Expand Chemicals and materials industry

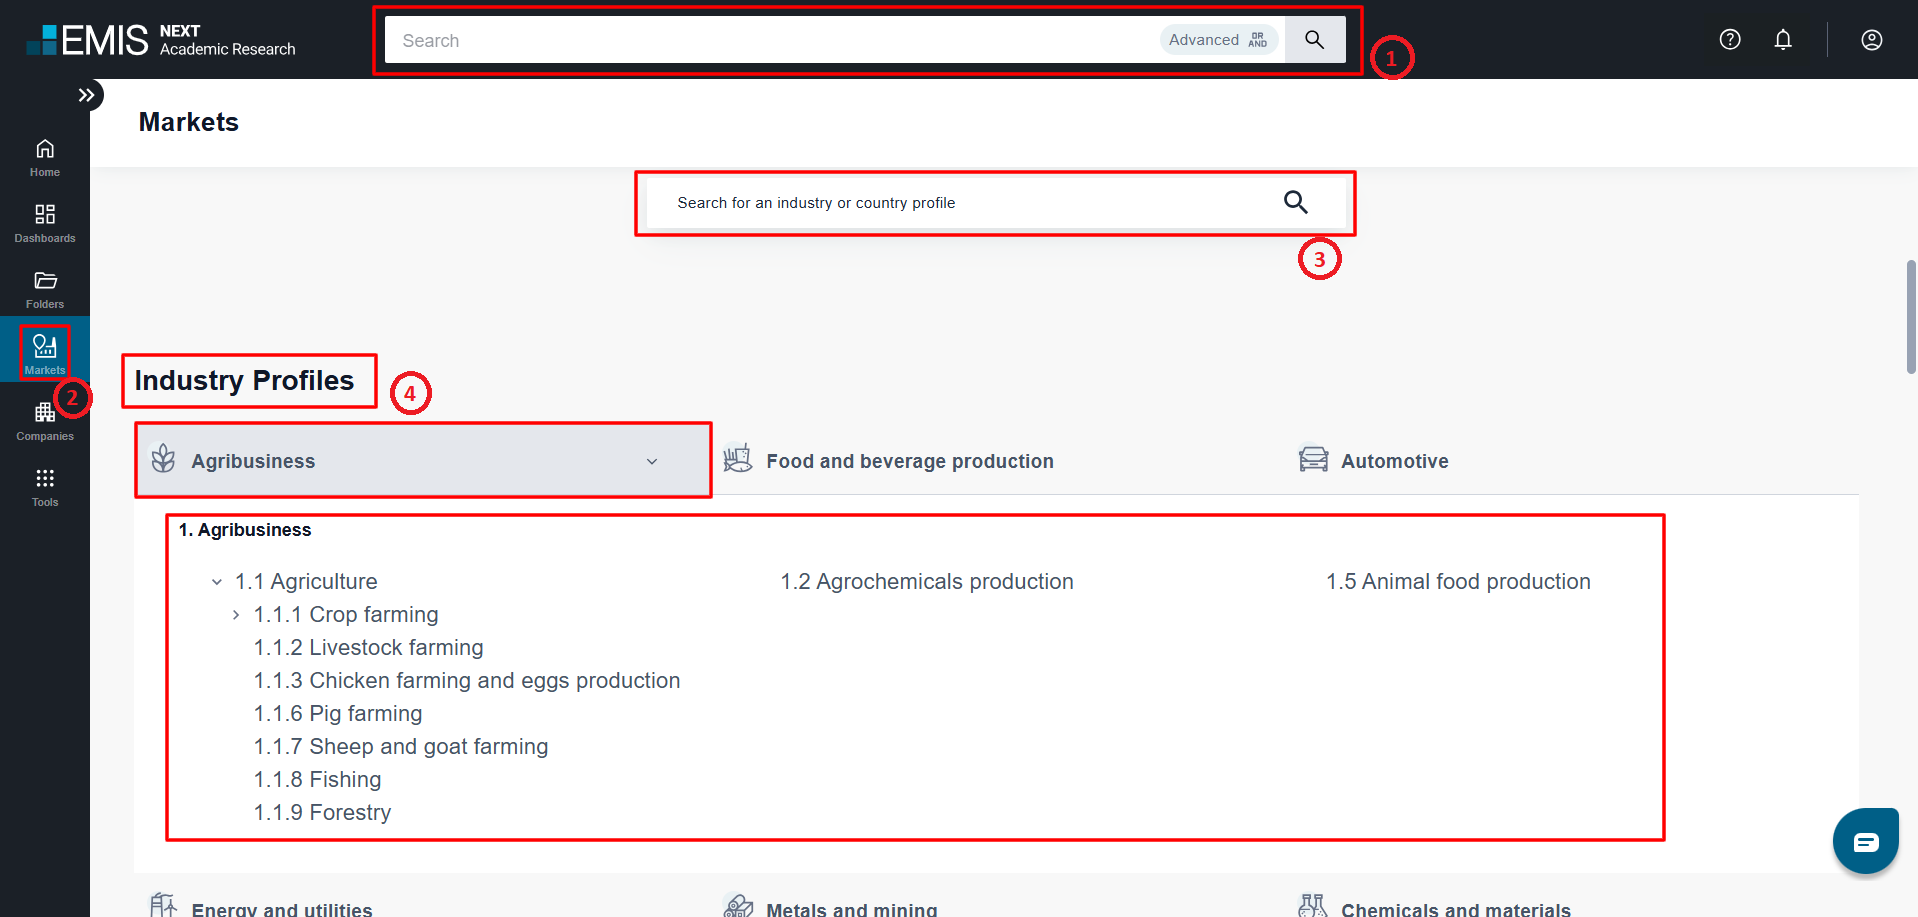tap(1456, 909)
